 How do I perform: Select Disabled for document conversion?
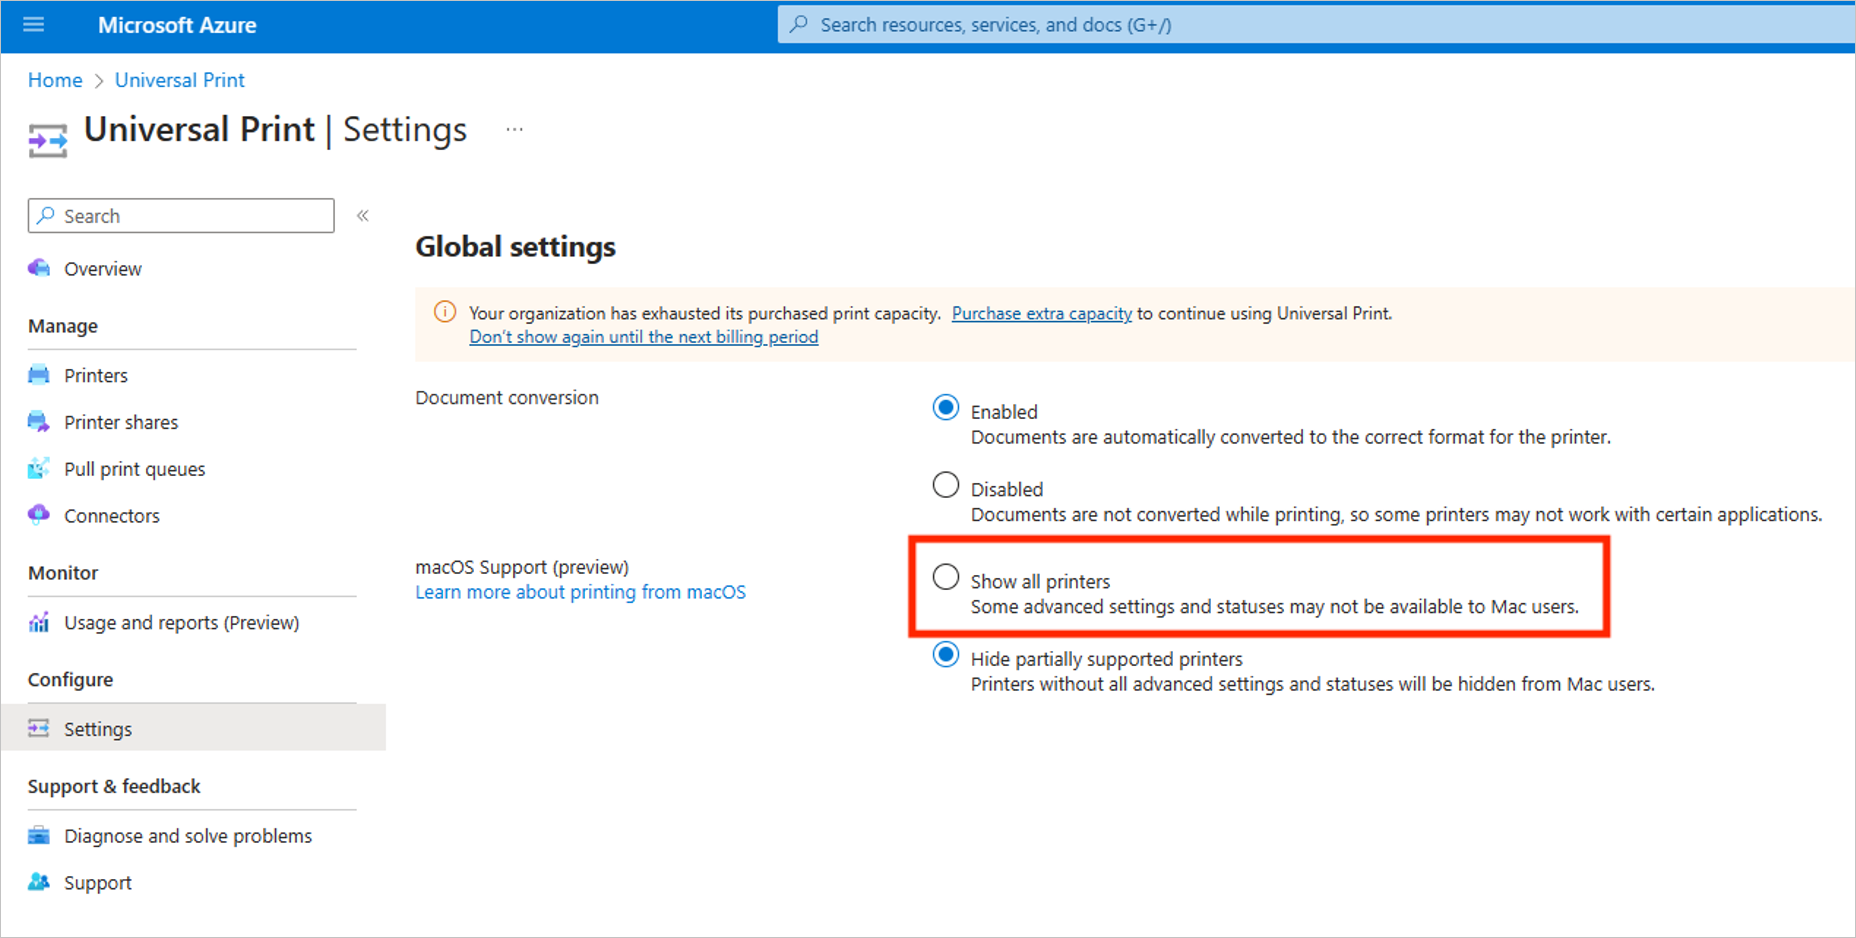[945, 485]
